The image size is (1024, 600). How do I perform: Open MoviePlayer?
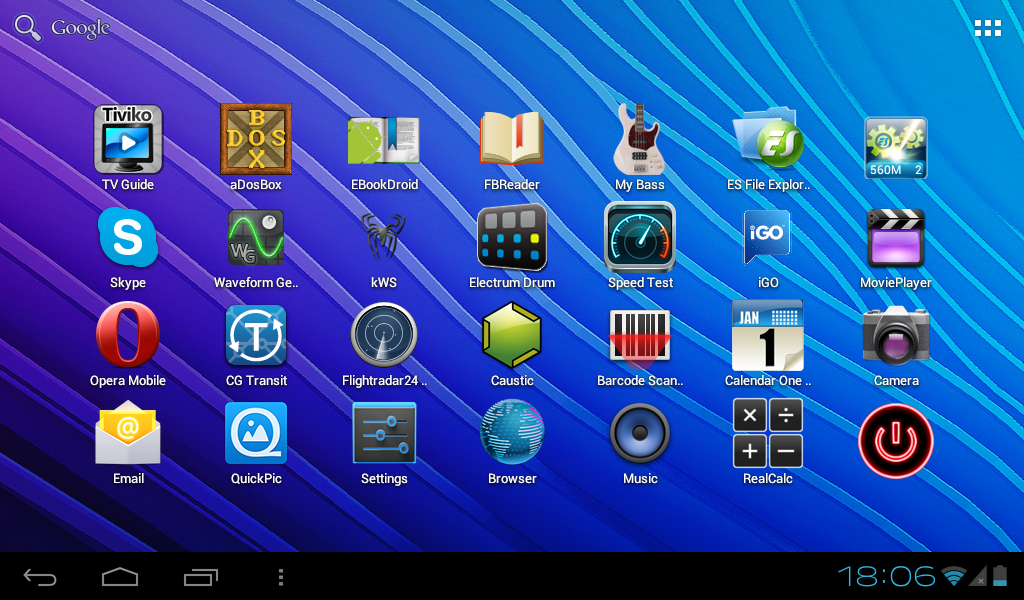coord(896,238)
